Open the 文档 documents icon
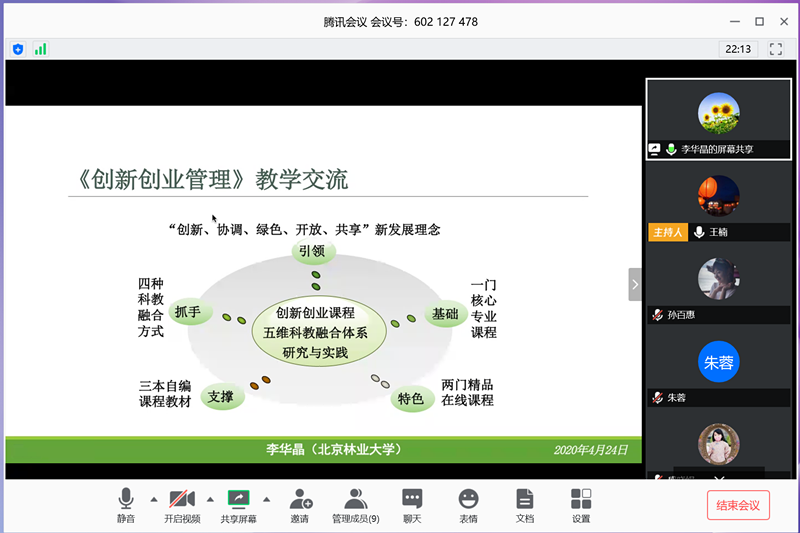The width and height of the screenshot is (800, 533). 525,504
